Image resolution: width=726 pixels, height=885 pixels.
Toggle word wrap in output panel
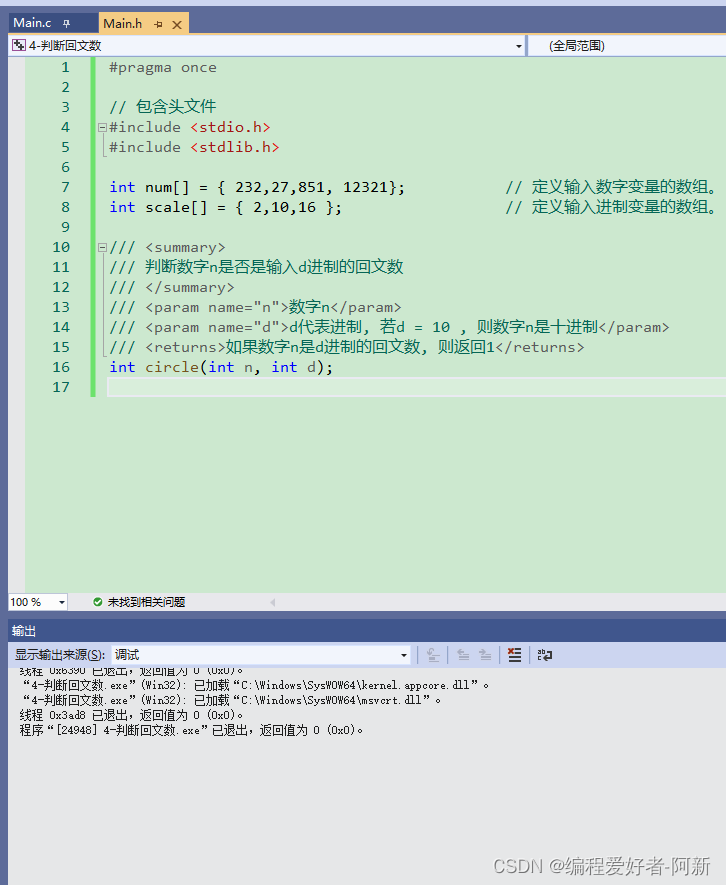(x=545, y=655)
